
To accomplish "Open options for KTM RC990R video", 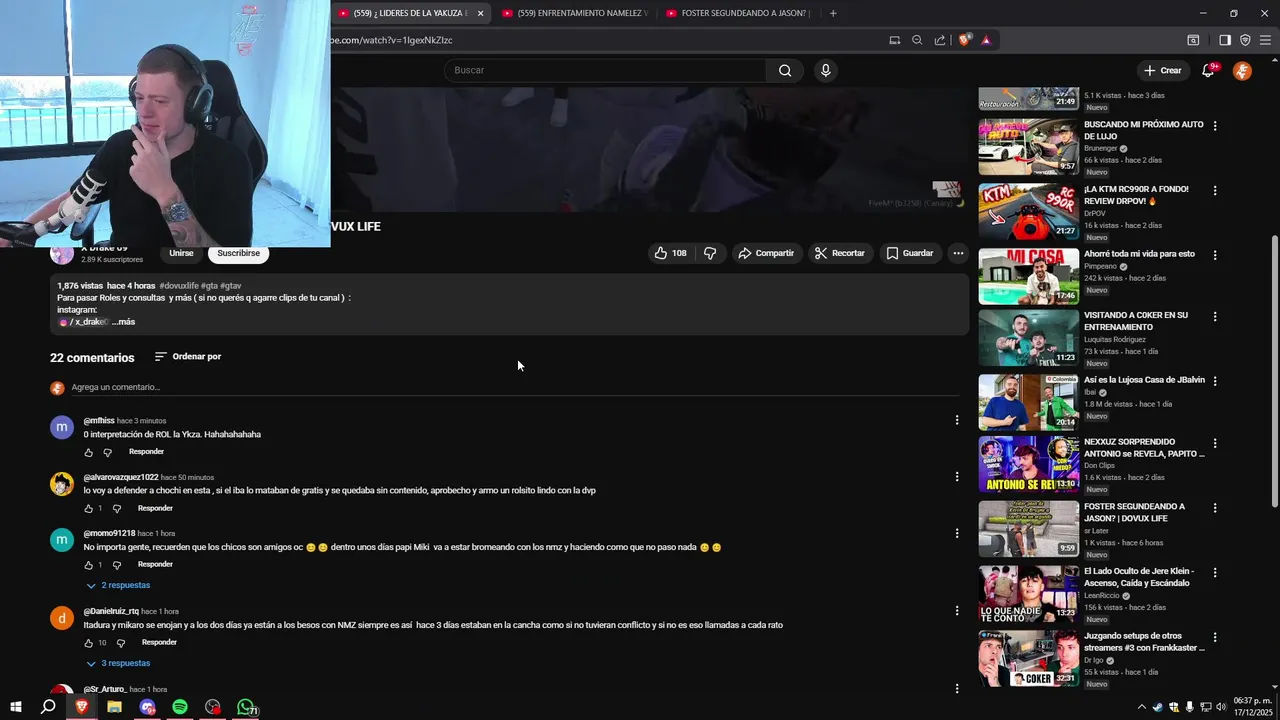I will click(x=1215, y=190).
